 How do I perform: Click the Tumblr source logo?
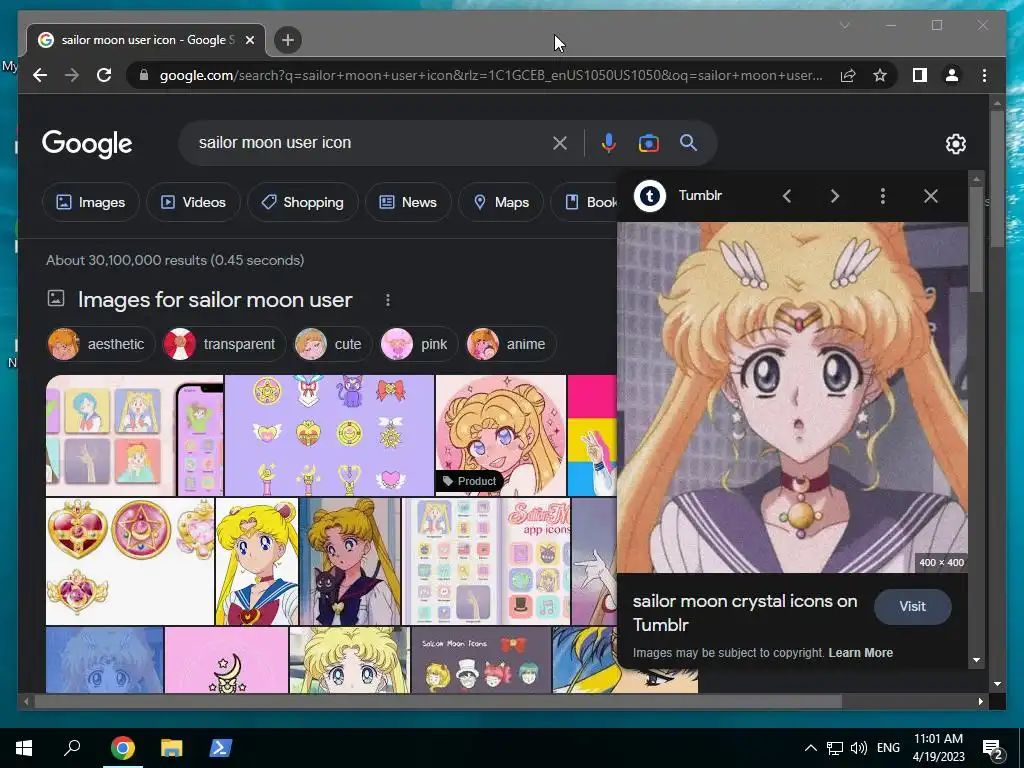point(650,196)
